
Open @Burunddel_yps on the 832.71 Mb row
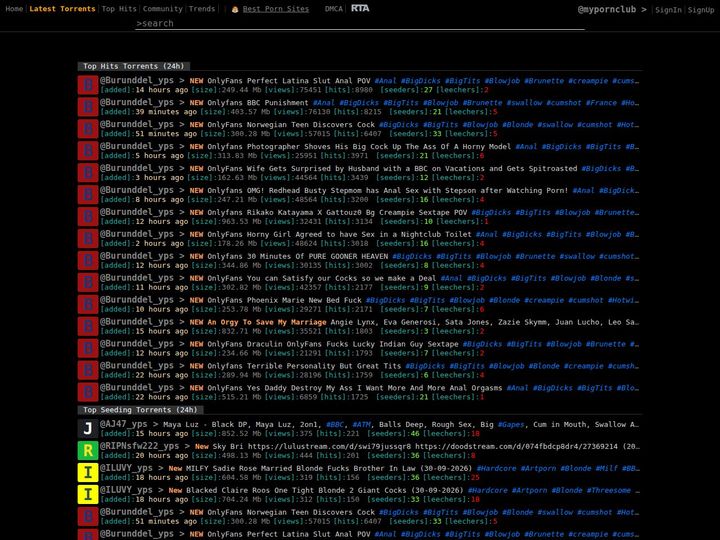point(137,322)
